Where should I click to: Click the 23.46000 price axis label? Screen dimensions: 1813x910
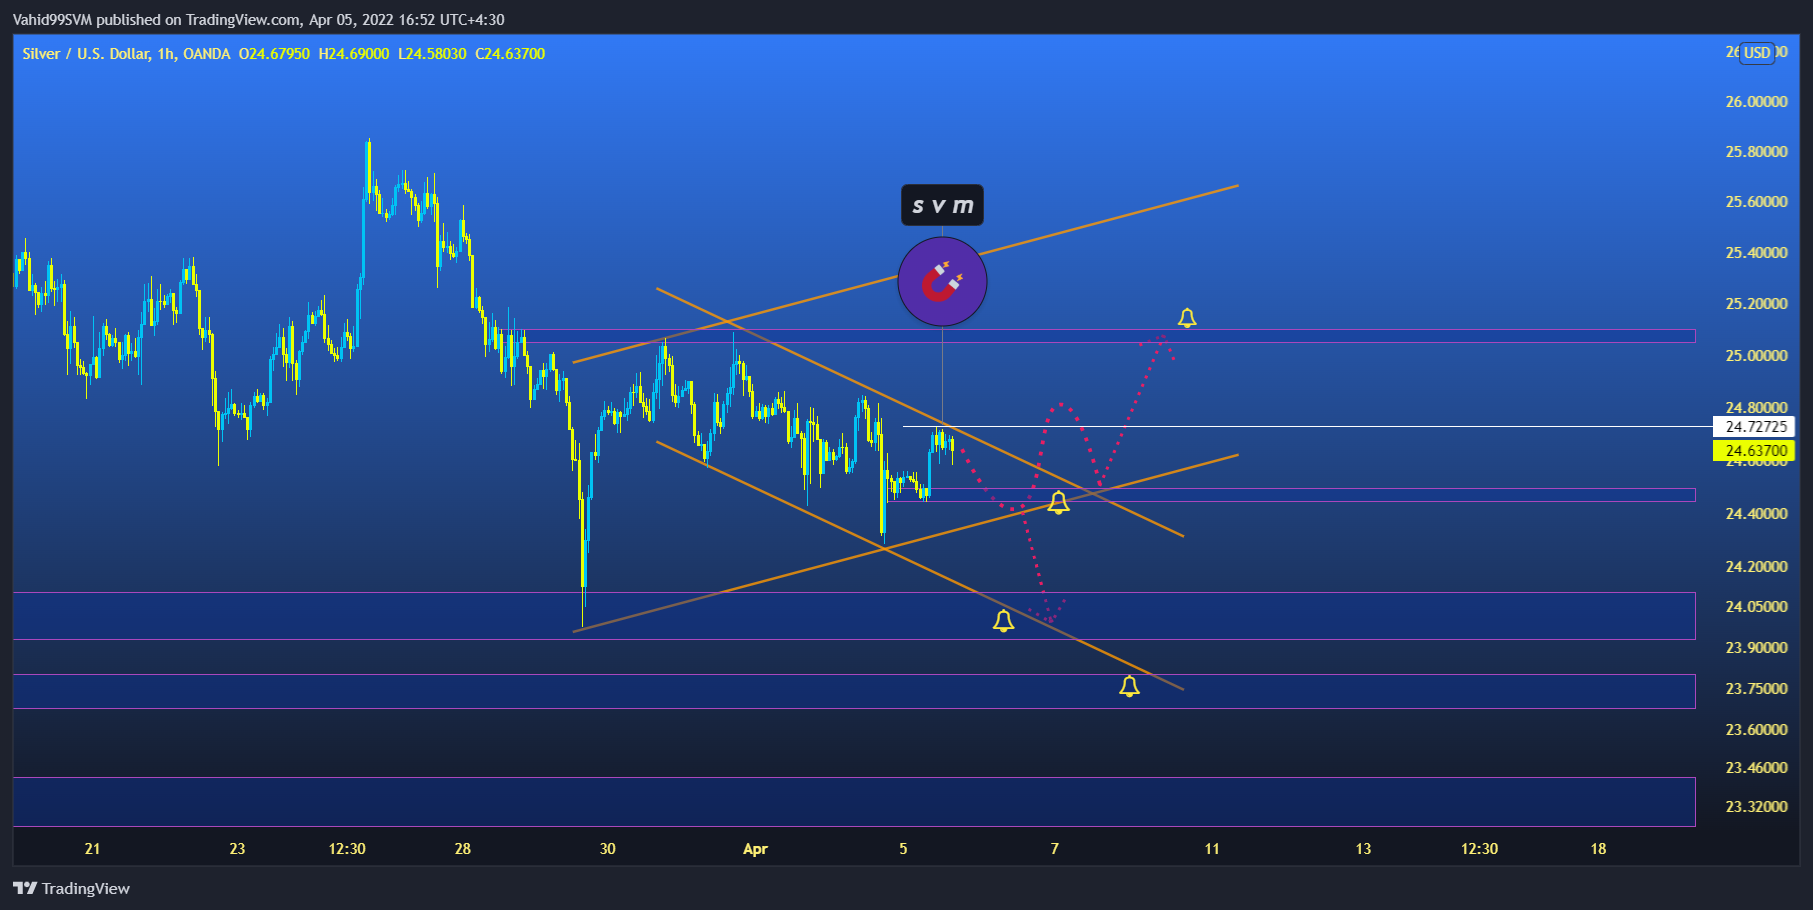pos(1757,768)
